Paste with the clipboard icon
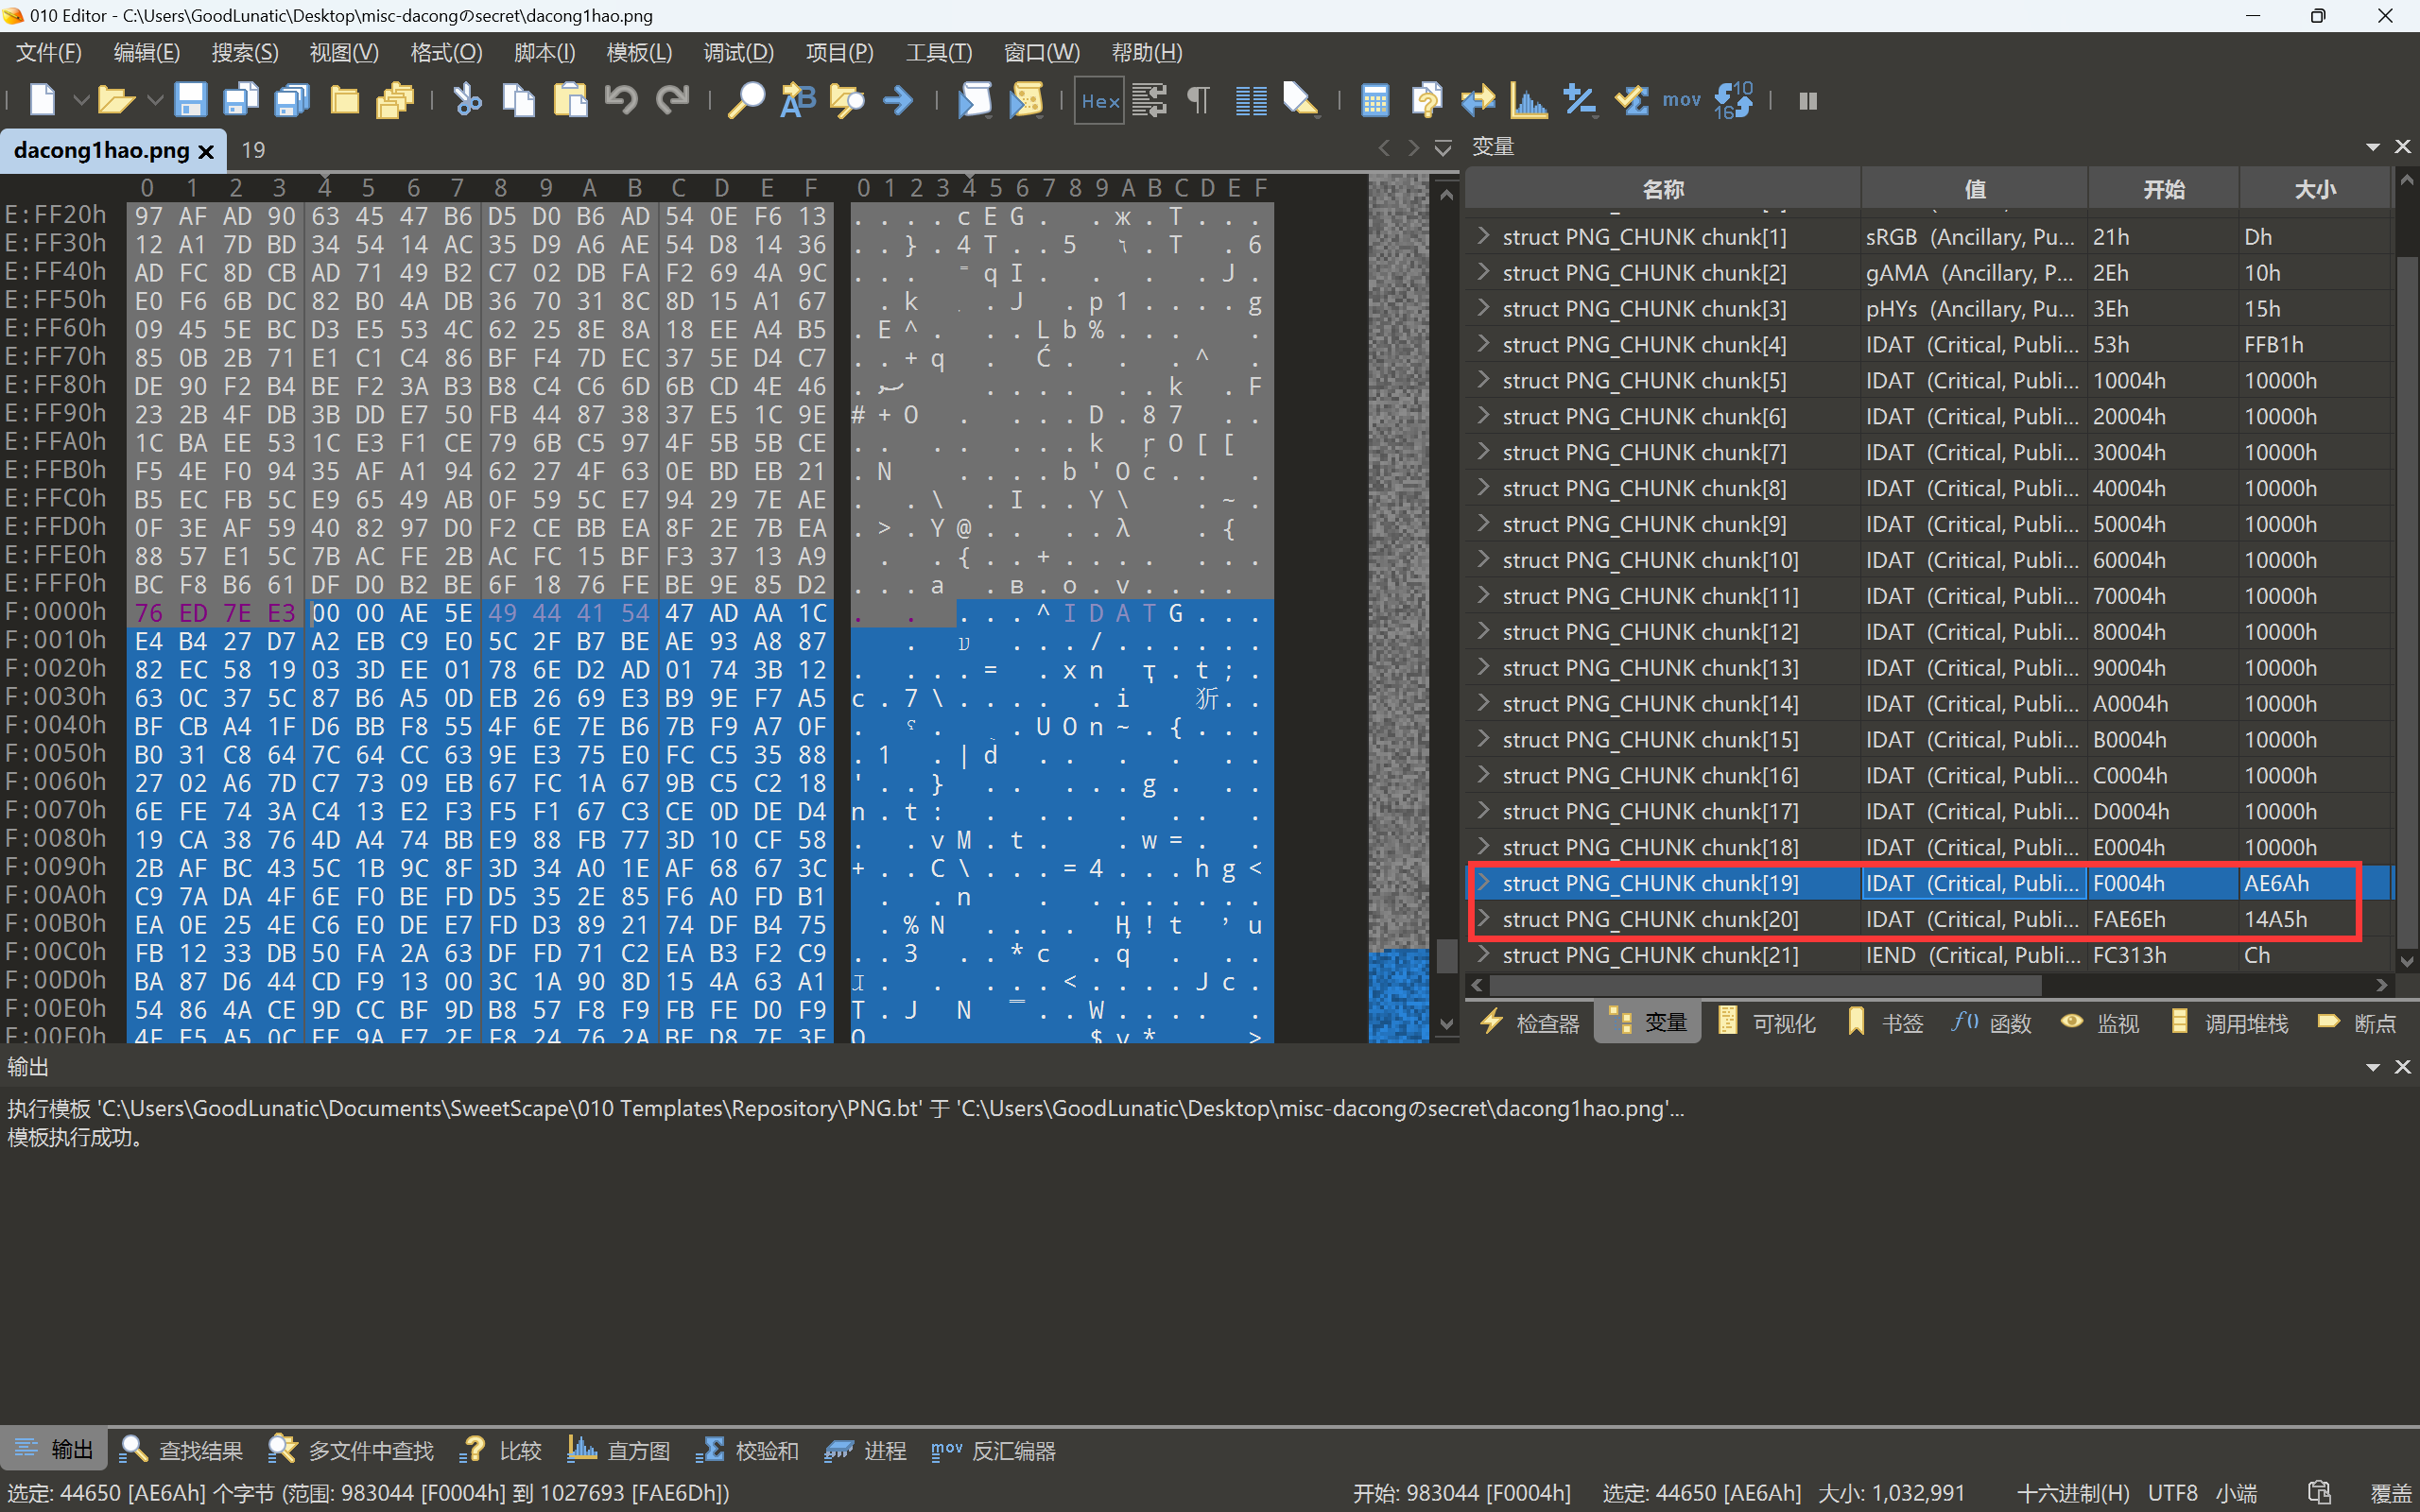This screenshot has width=2420, height=1512. coord(570,100)
